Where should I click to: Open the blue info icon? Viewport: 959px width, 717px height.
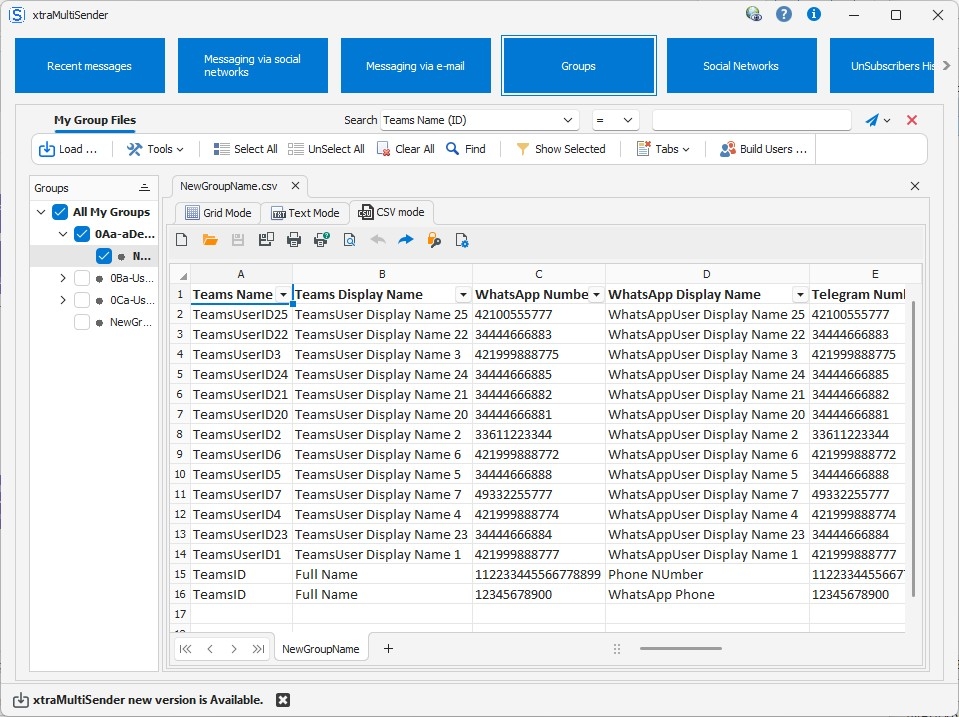tap(813, 14)
